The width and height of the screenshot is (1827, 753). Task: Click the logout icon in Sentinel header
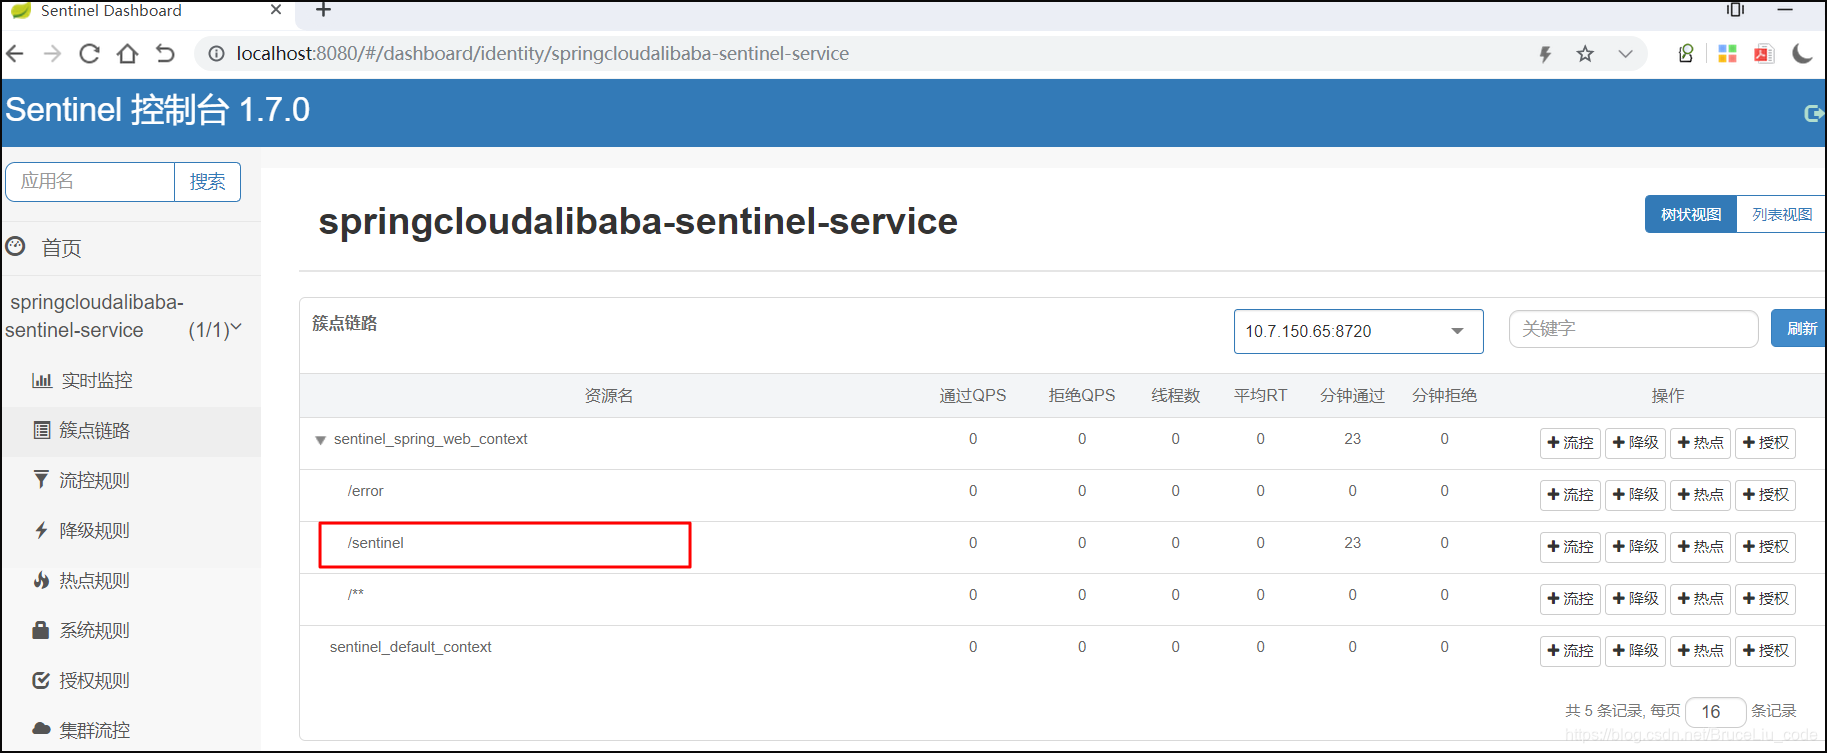pos(1813,114)
